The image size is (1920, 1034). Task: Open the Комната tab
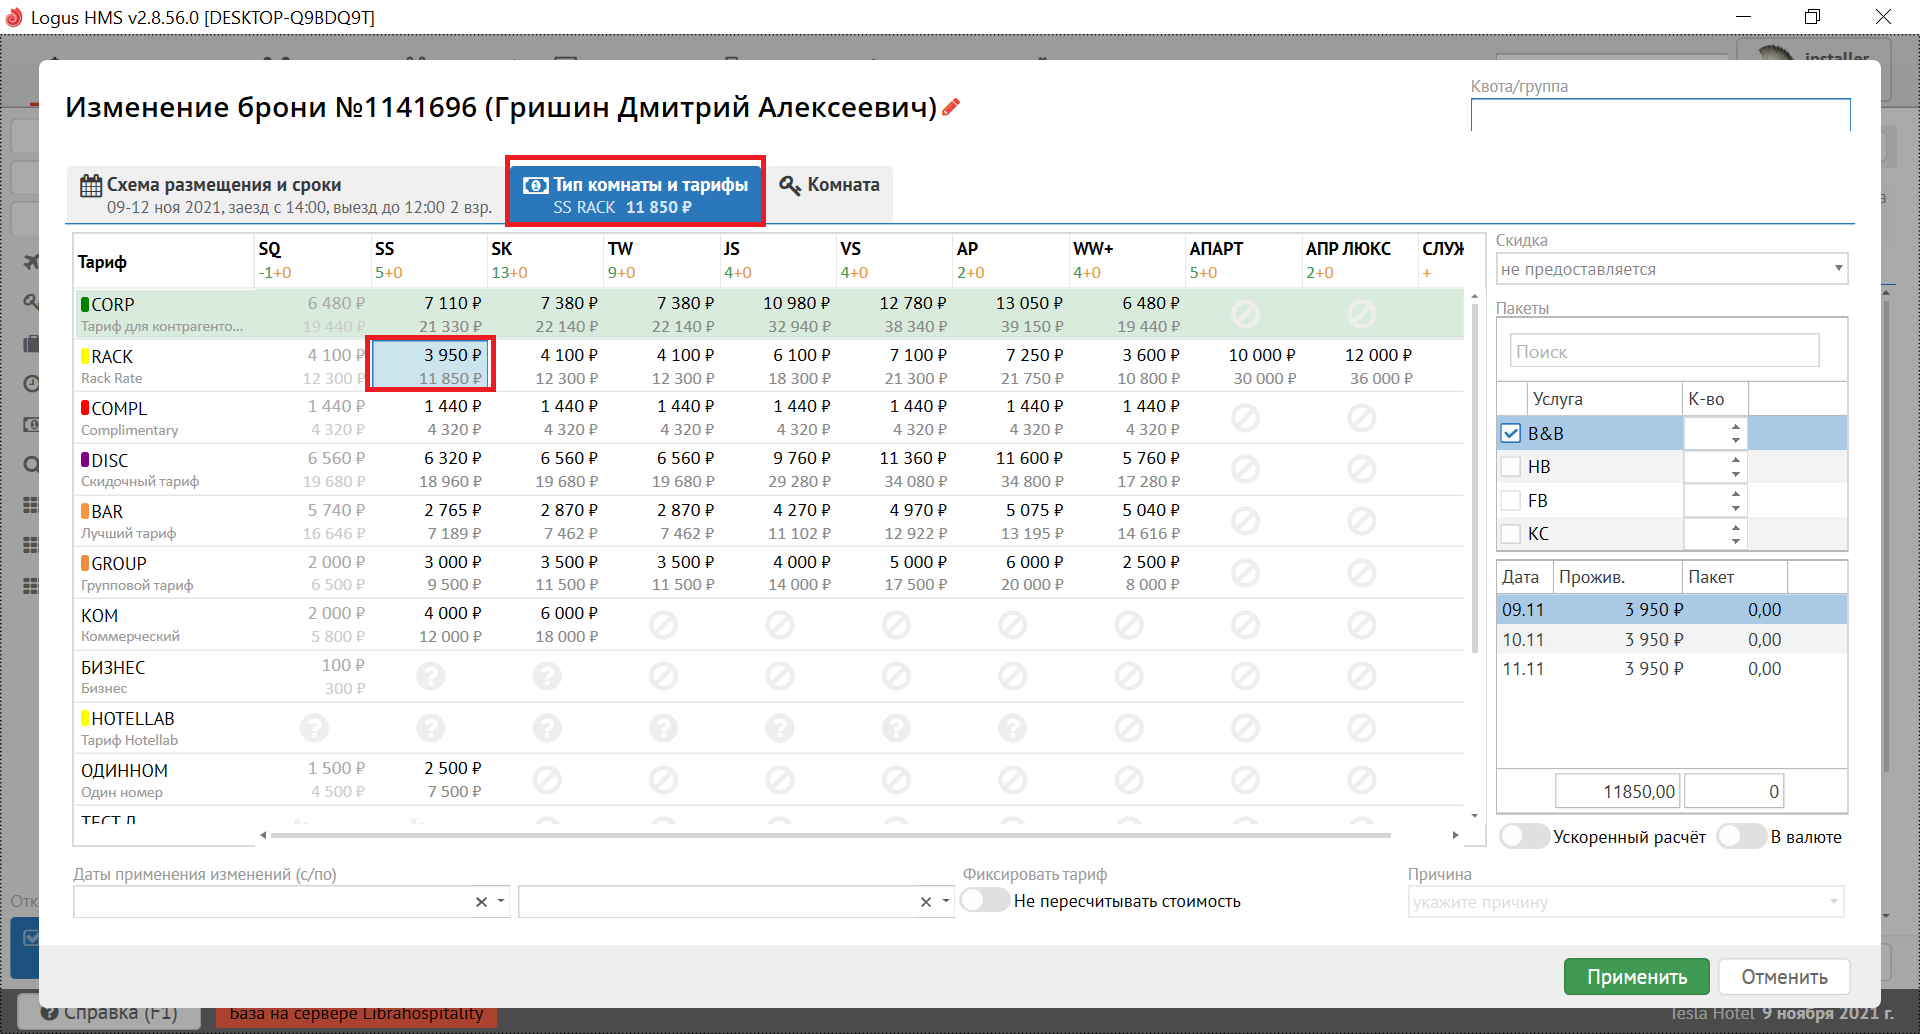click(x=832, y=186)
